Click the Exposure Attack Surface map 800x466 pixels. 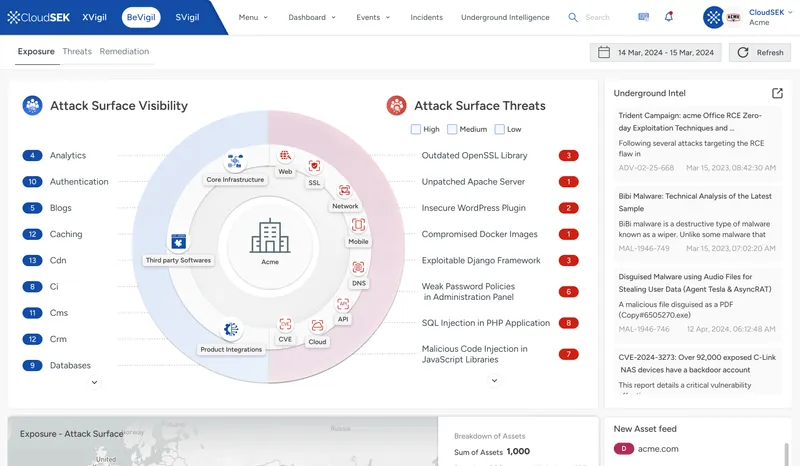tap(222, 442)
